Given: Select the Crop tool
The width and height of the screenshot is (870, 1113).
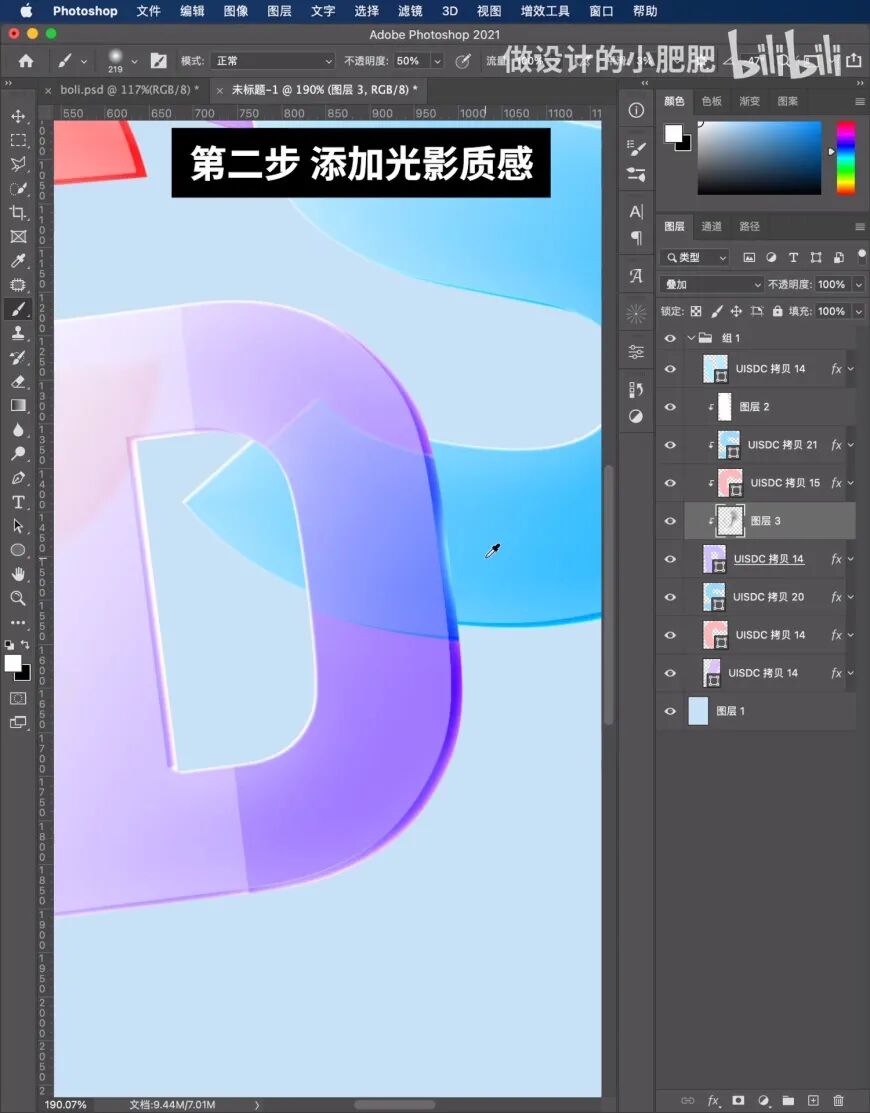Looking at the screenshot, I should [x=18, y=212].
